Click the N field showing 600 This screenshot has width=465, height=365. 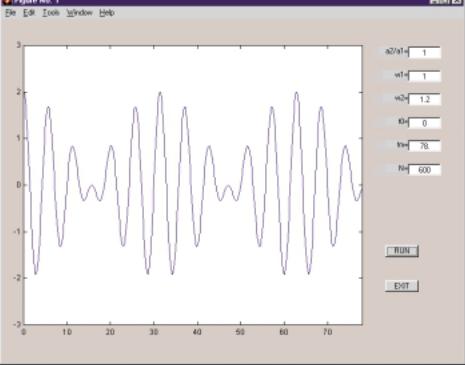coord(425,170)
